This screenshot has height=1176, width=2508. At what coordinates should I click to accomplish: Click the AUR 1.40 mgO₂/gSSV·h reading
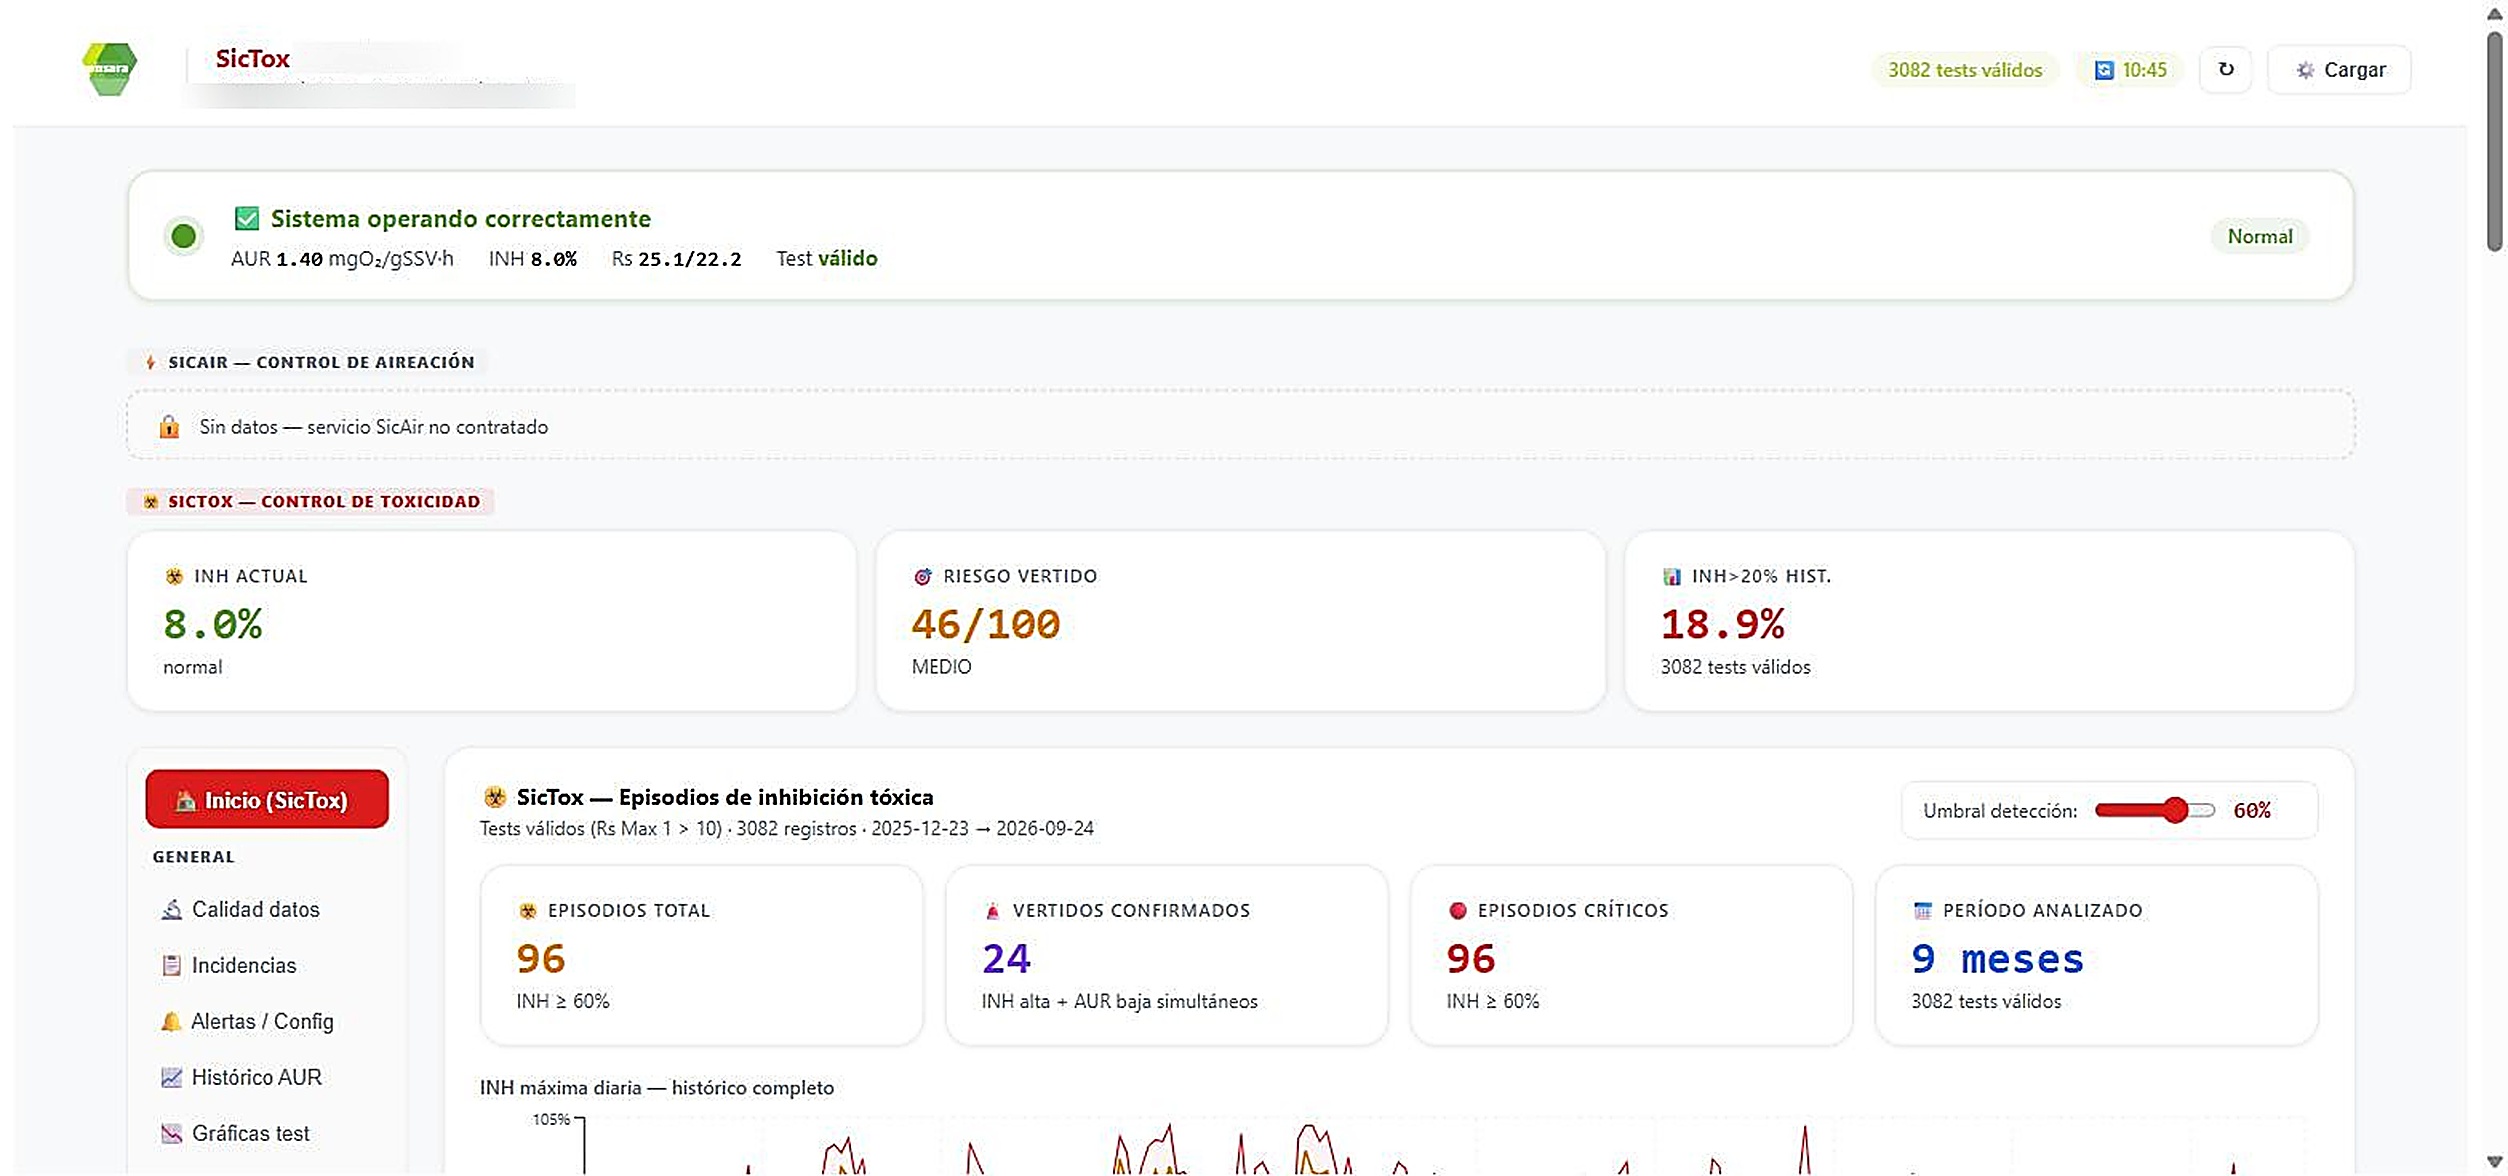pos(342,259)
